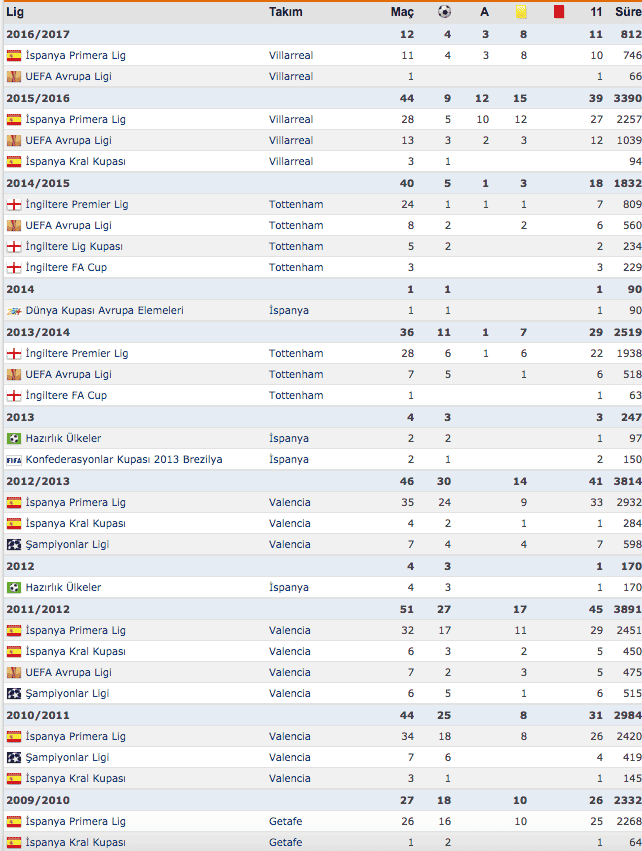Click the Maç column header

click(402, 12)
